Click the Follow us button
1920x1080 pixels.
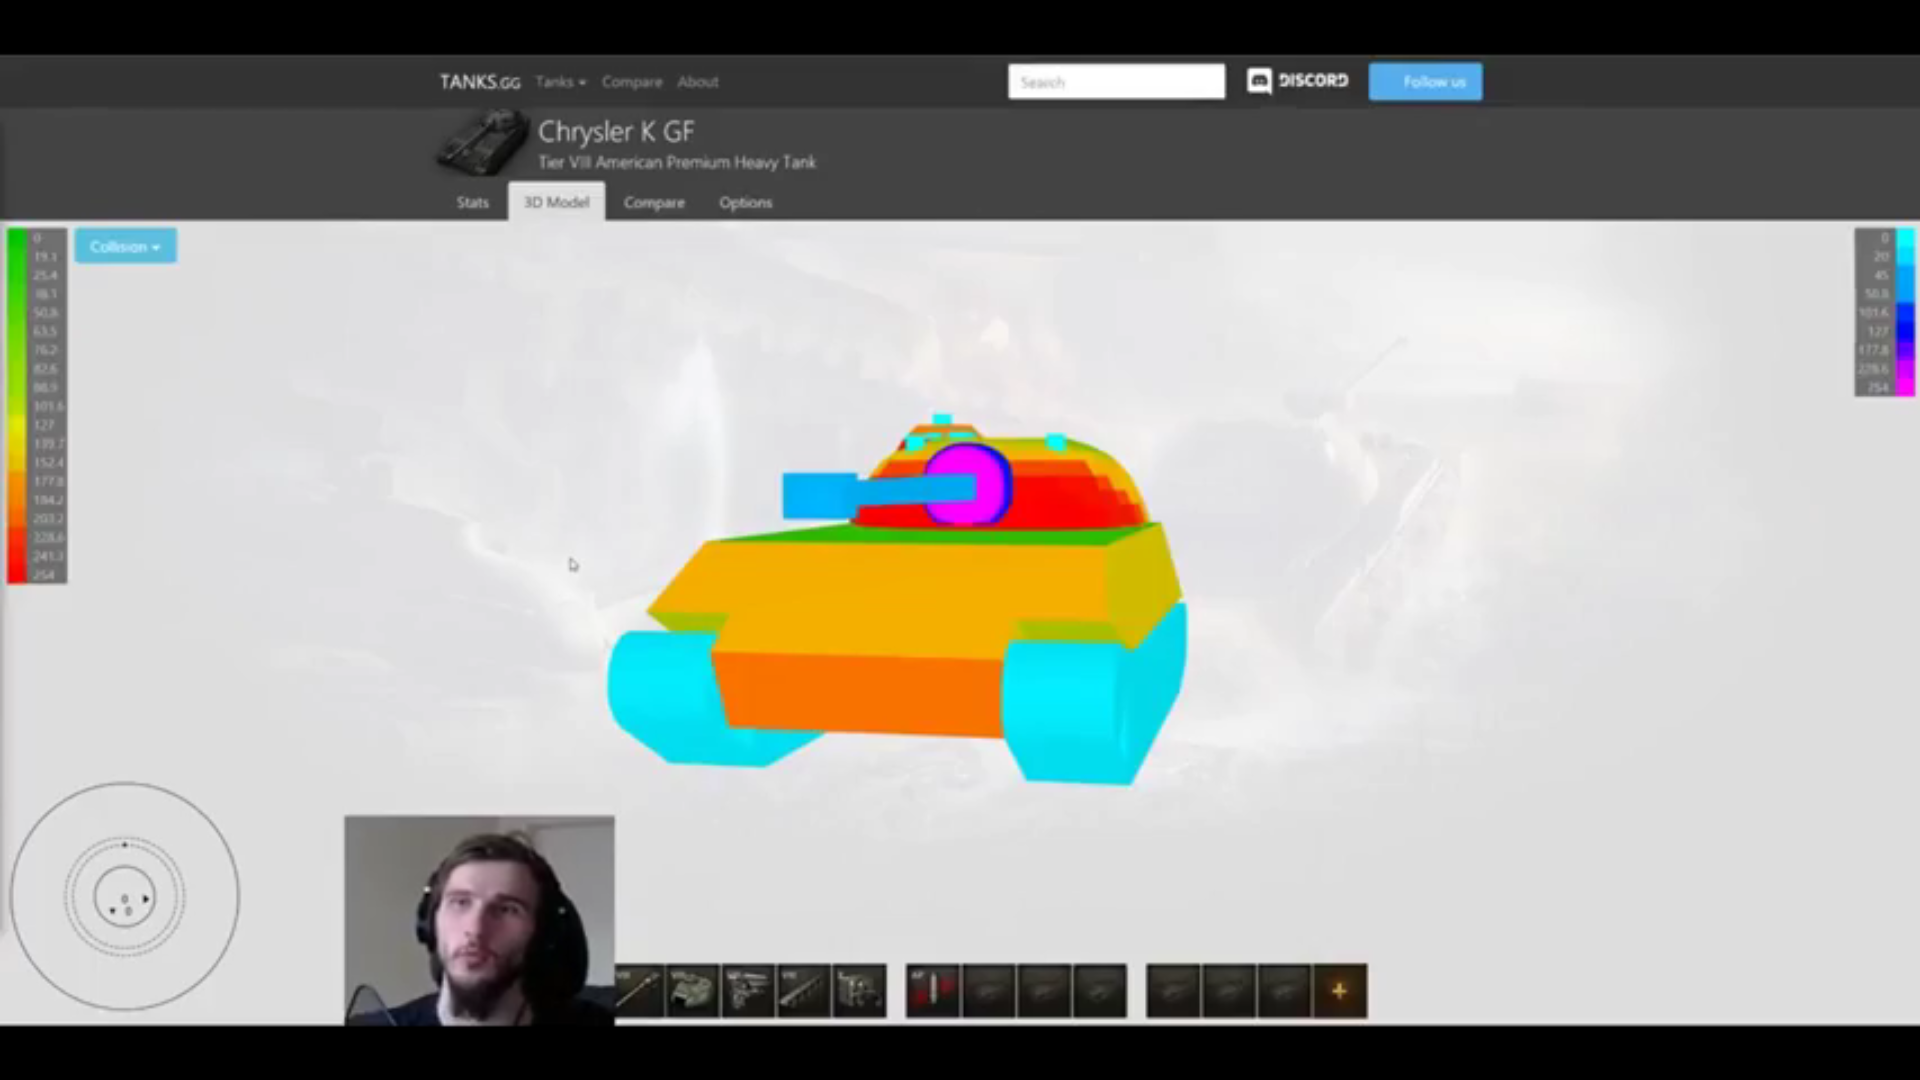1425,82
